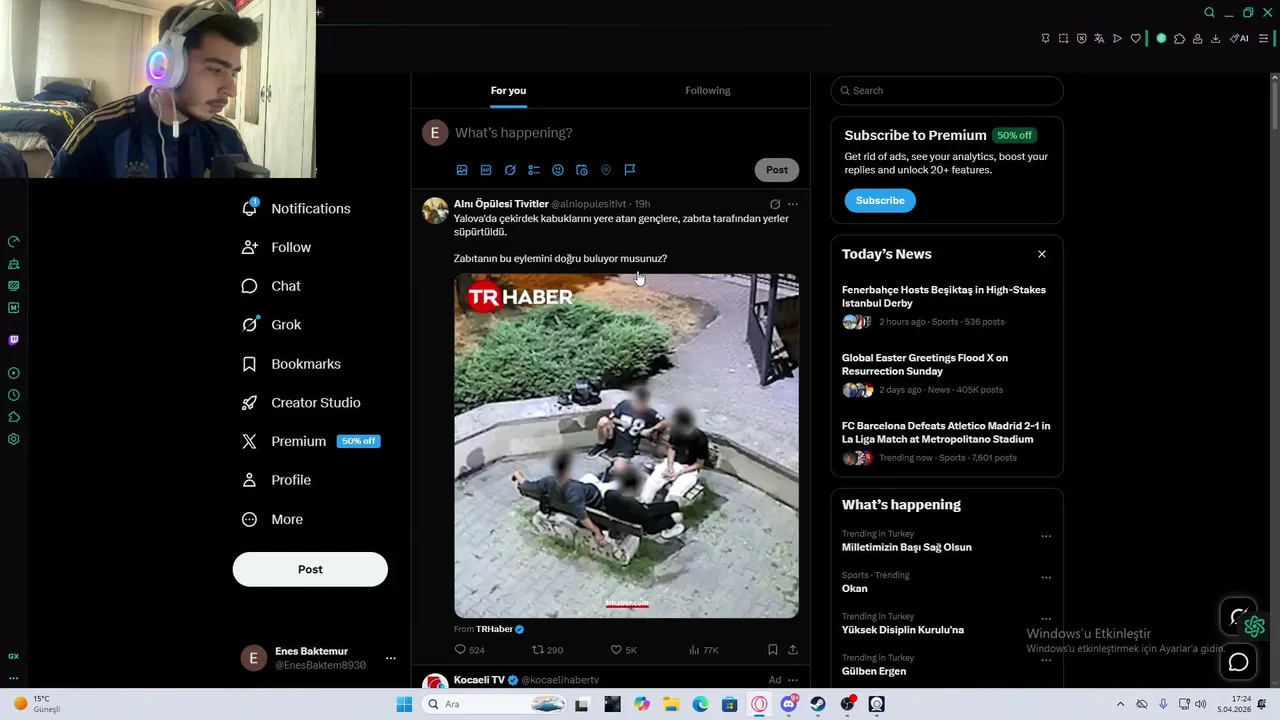The height and width of the screenshot is (720, 1280).
Task: Open the extensions puzzle icon
Action: coord(1180,38)
